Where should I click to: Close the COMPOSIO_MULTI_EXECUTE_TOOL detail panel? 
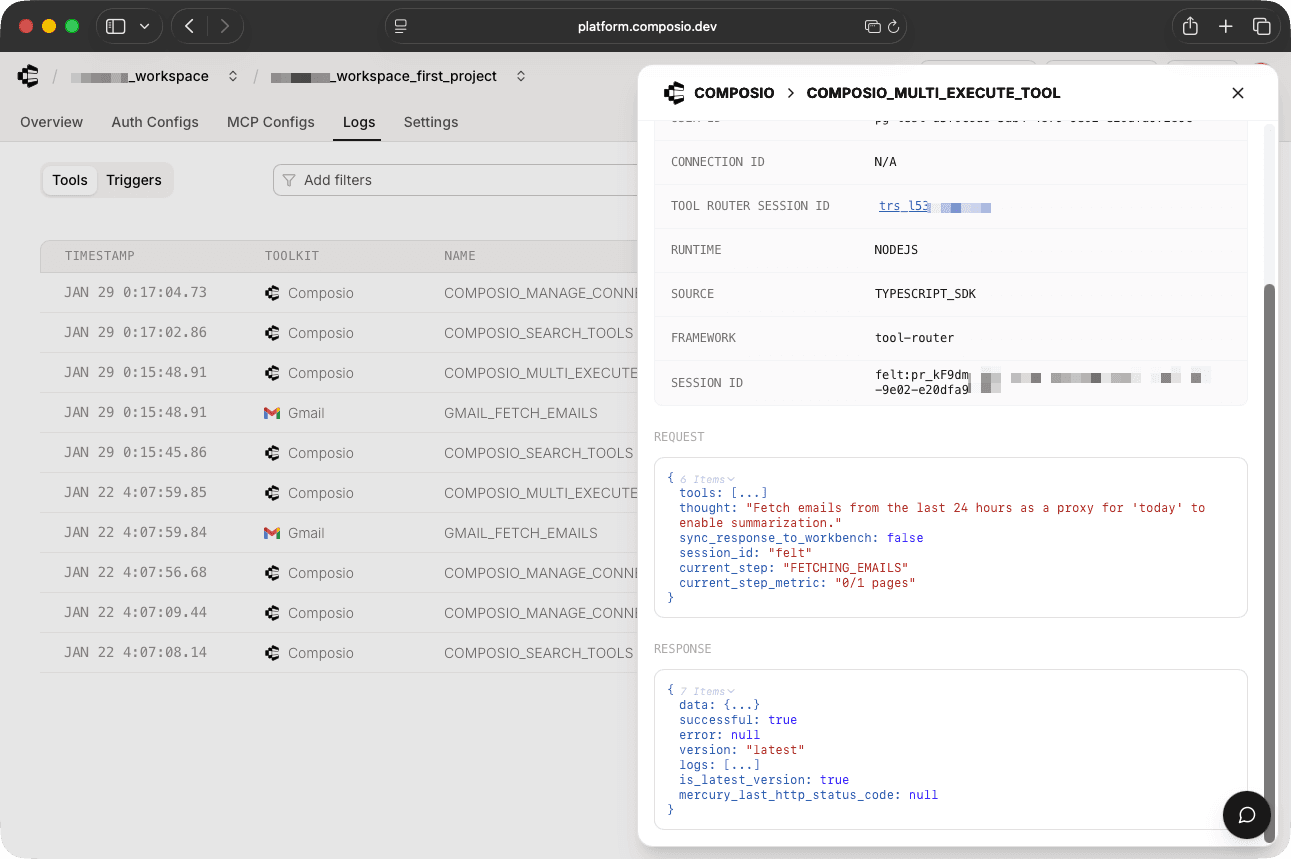1237,93
